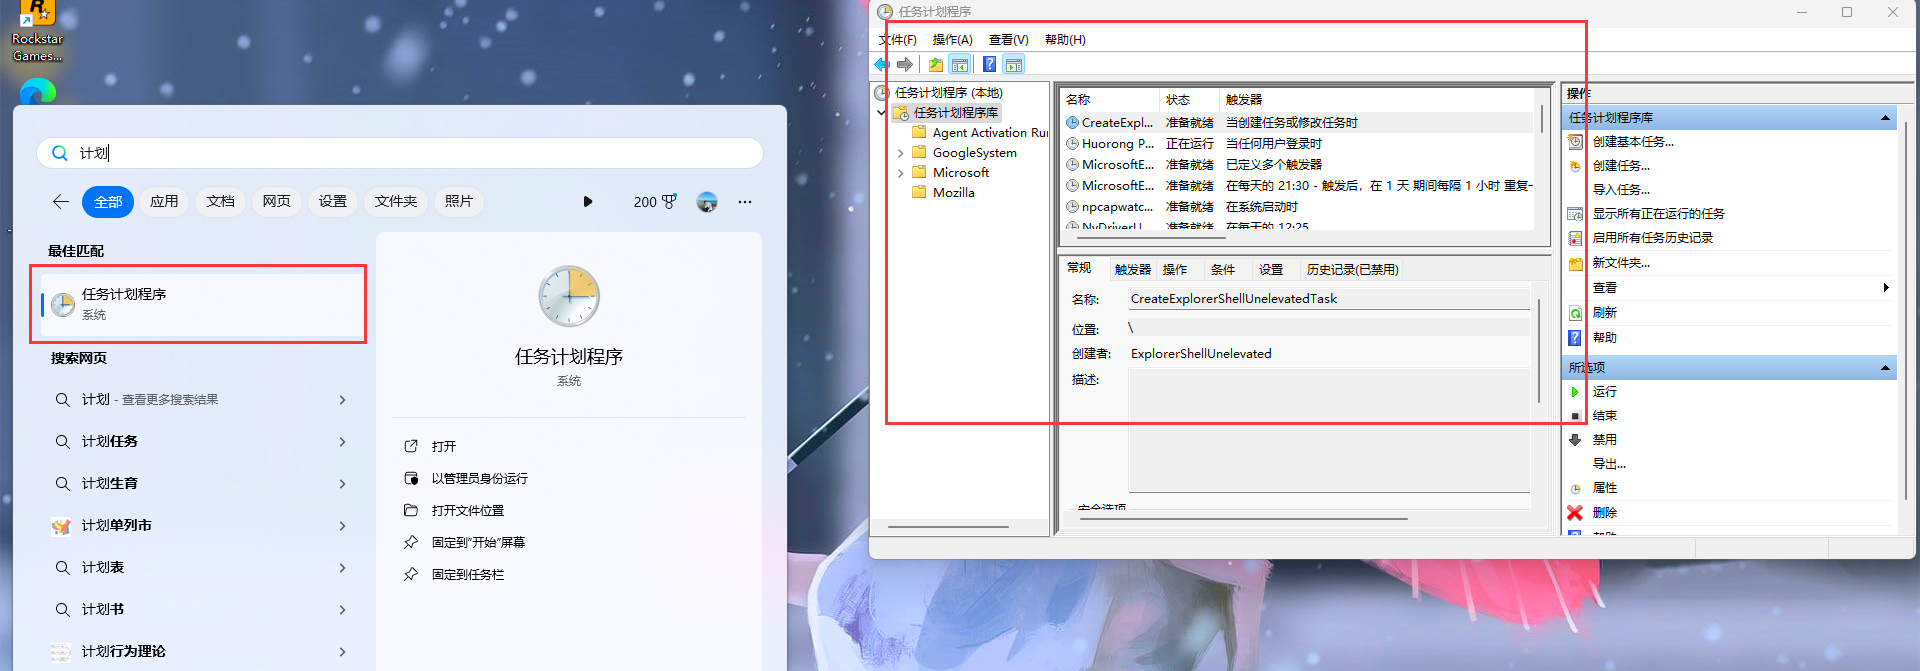The height and width of the screenshot is (671, 1920).
Task: Click the forward arrow in Task Scheduler toolbar
Action: 905,65
